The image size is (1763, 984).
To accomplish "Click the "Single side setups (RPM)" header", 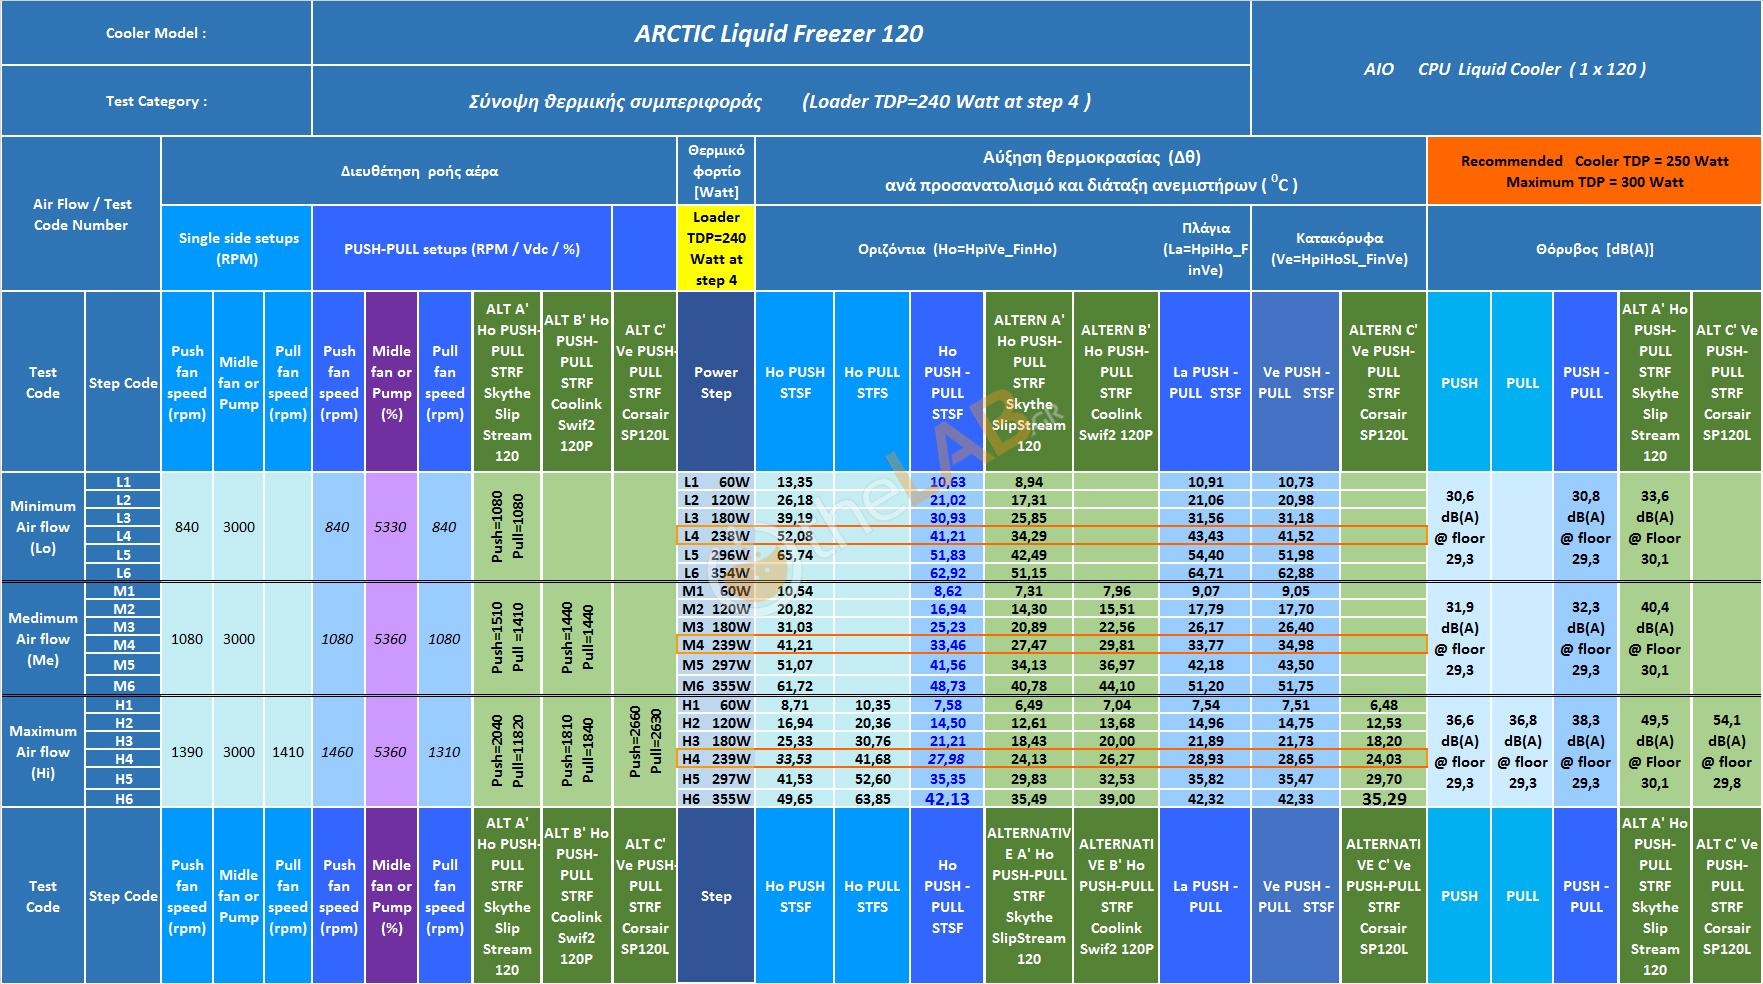I will pos(237,248).
